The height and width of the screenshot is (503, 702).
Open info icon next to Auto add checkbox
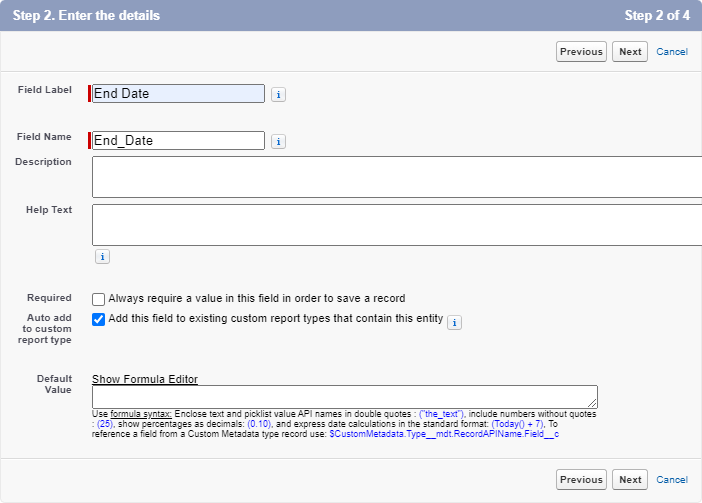(454, 322)
